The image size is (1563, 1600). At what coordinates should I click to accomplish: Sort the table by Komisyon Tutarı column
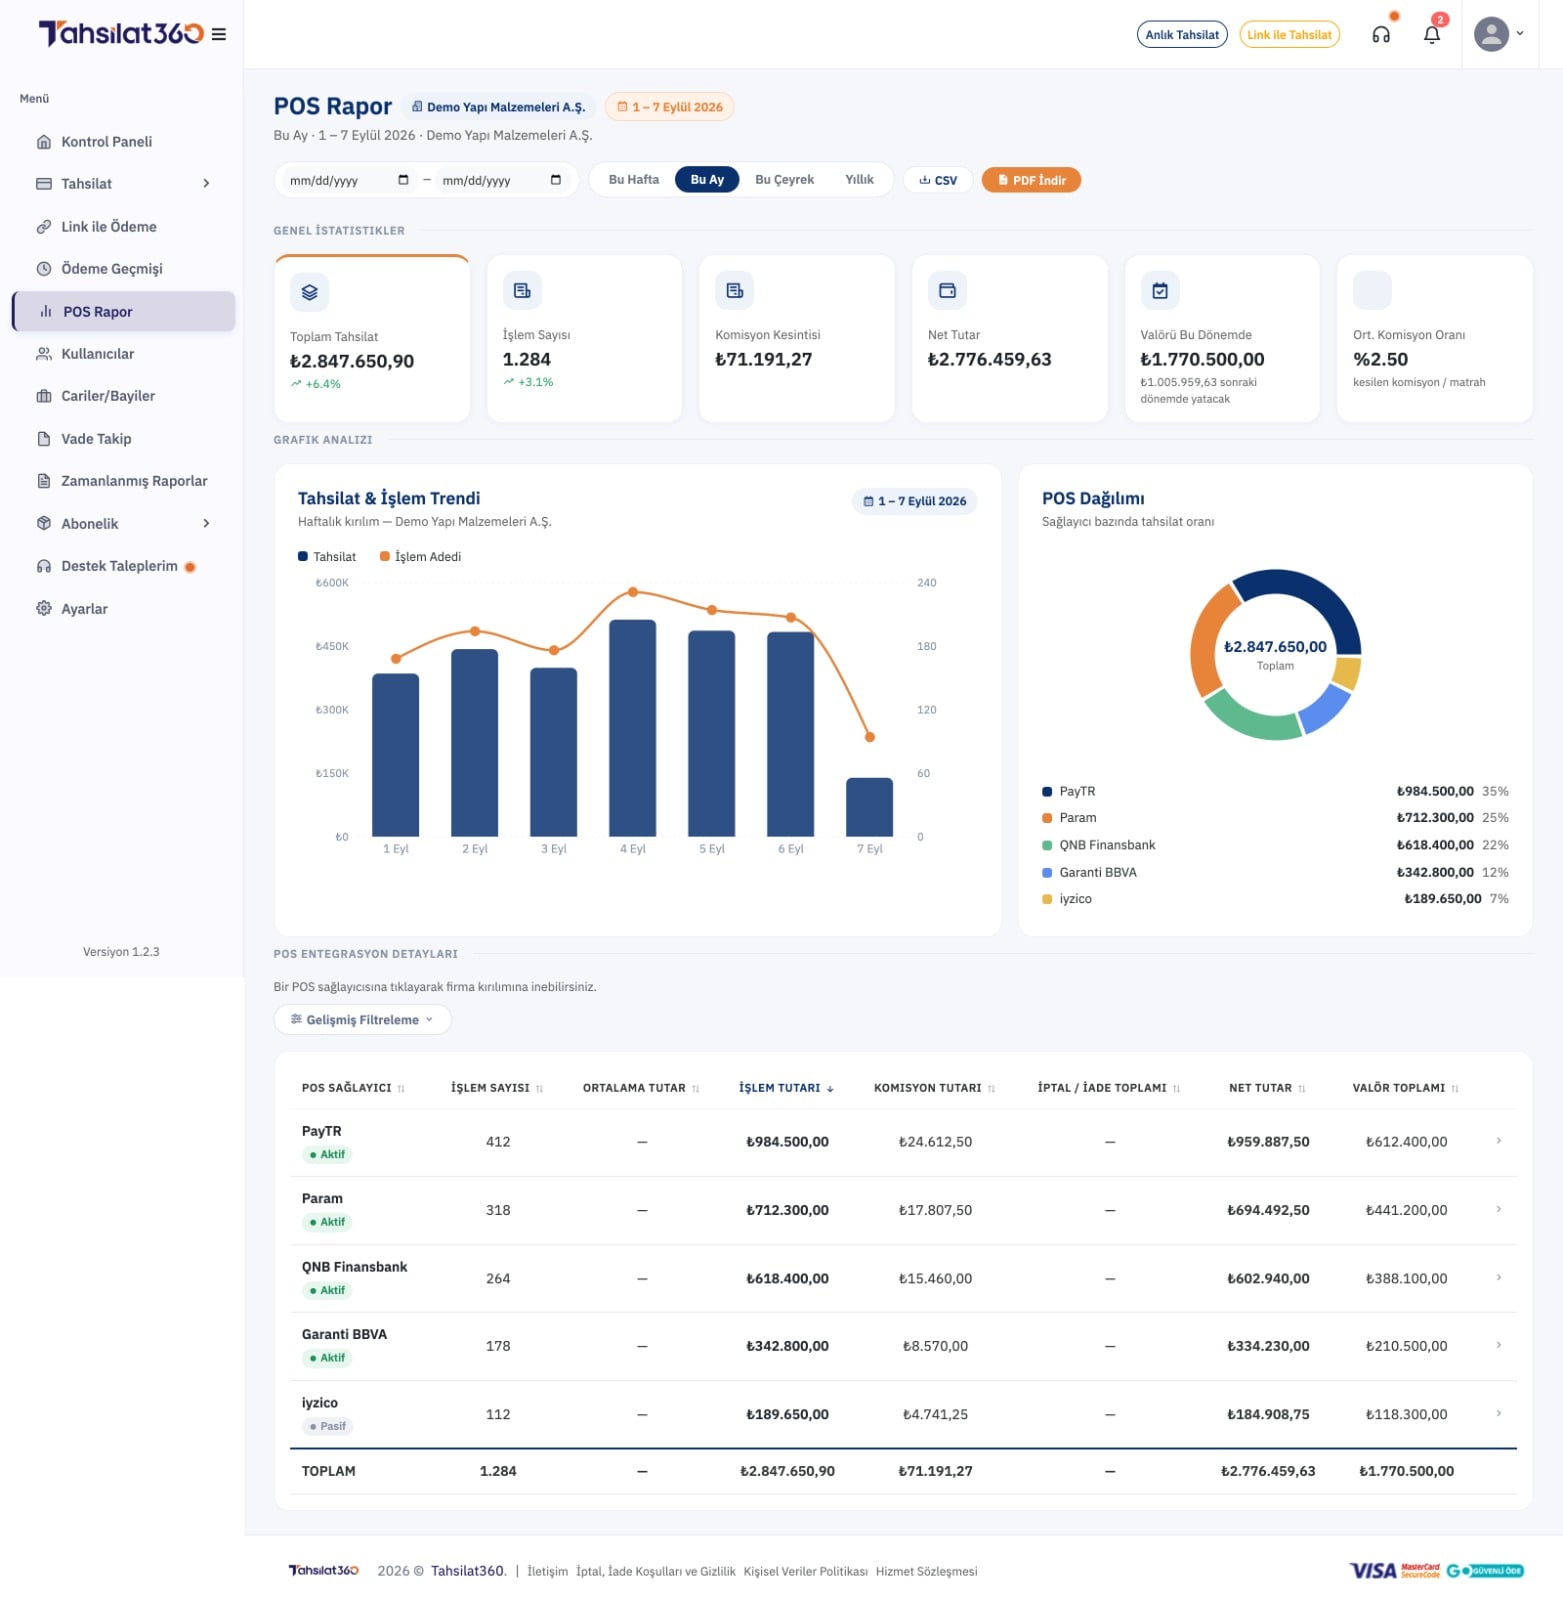935,1088
